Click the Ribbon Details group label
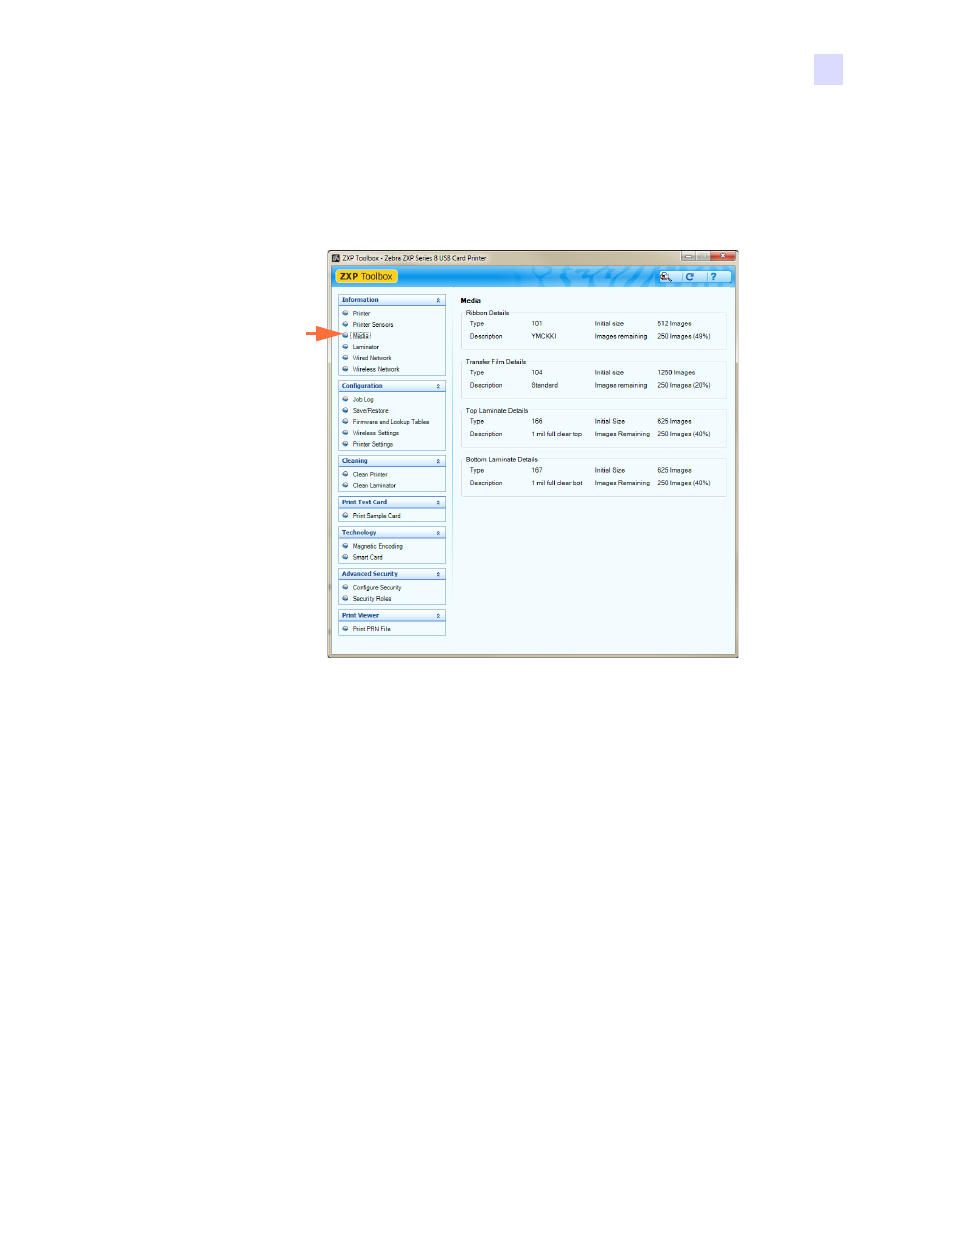Viewport: 954px width, 1235px height. click(487, 313)
